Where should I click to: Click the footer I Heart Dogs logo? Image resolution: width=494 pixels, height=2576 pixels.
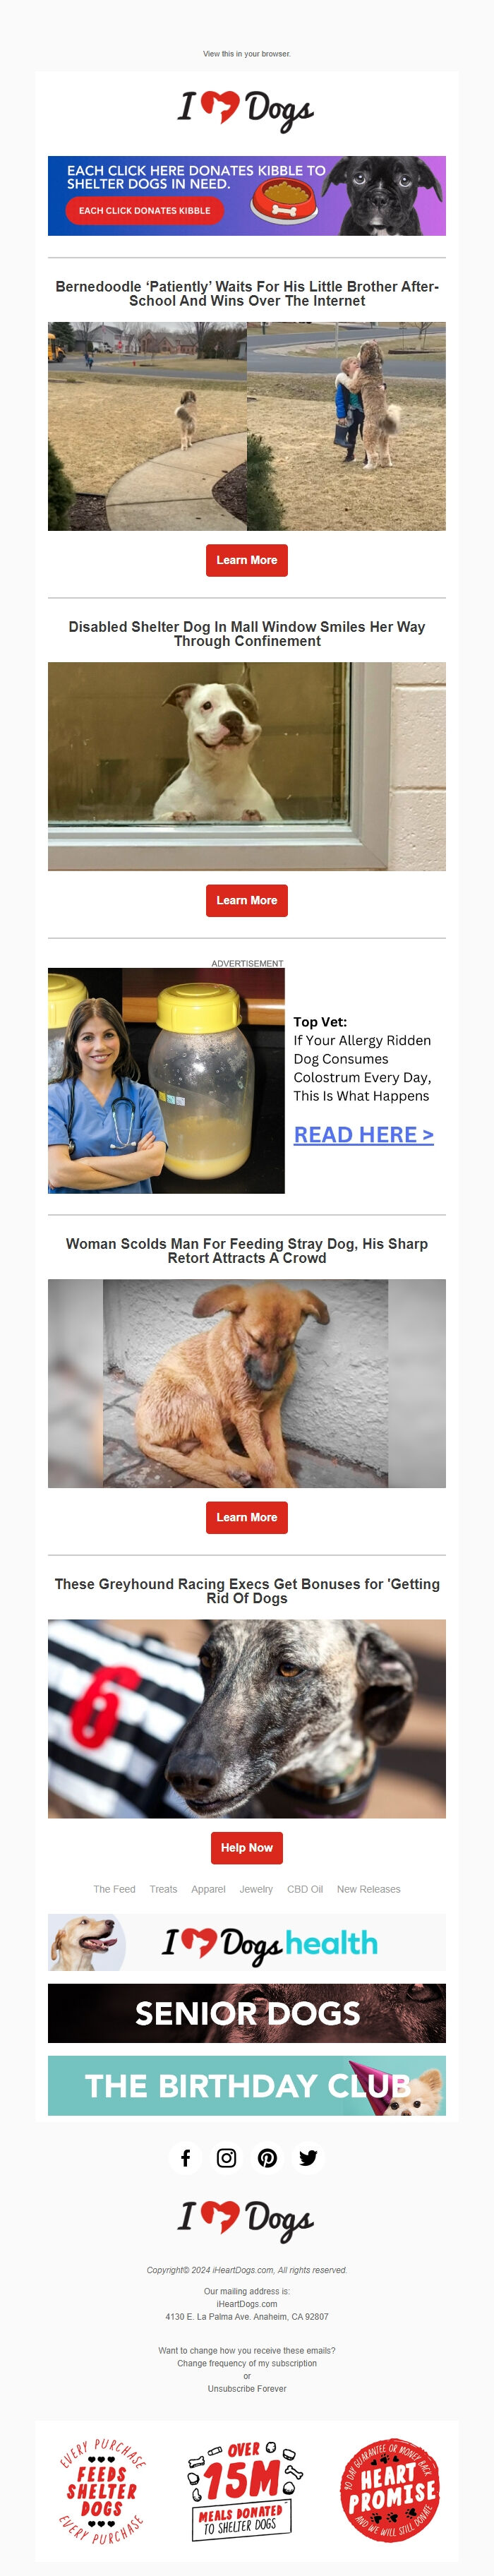pos(246,2219)
